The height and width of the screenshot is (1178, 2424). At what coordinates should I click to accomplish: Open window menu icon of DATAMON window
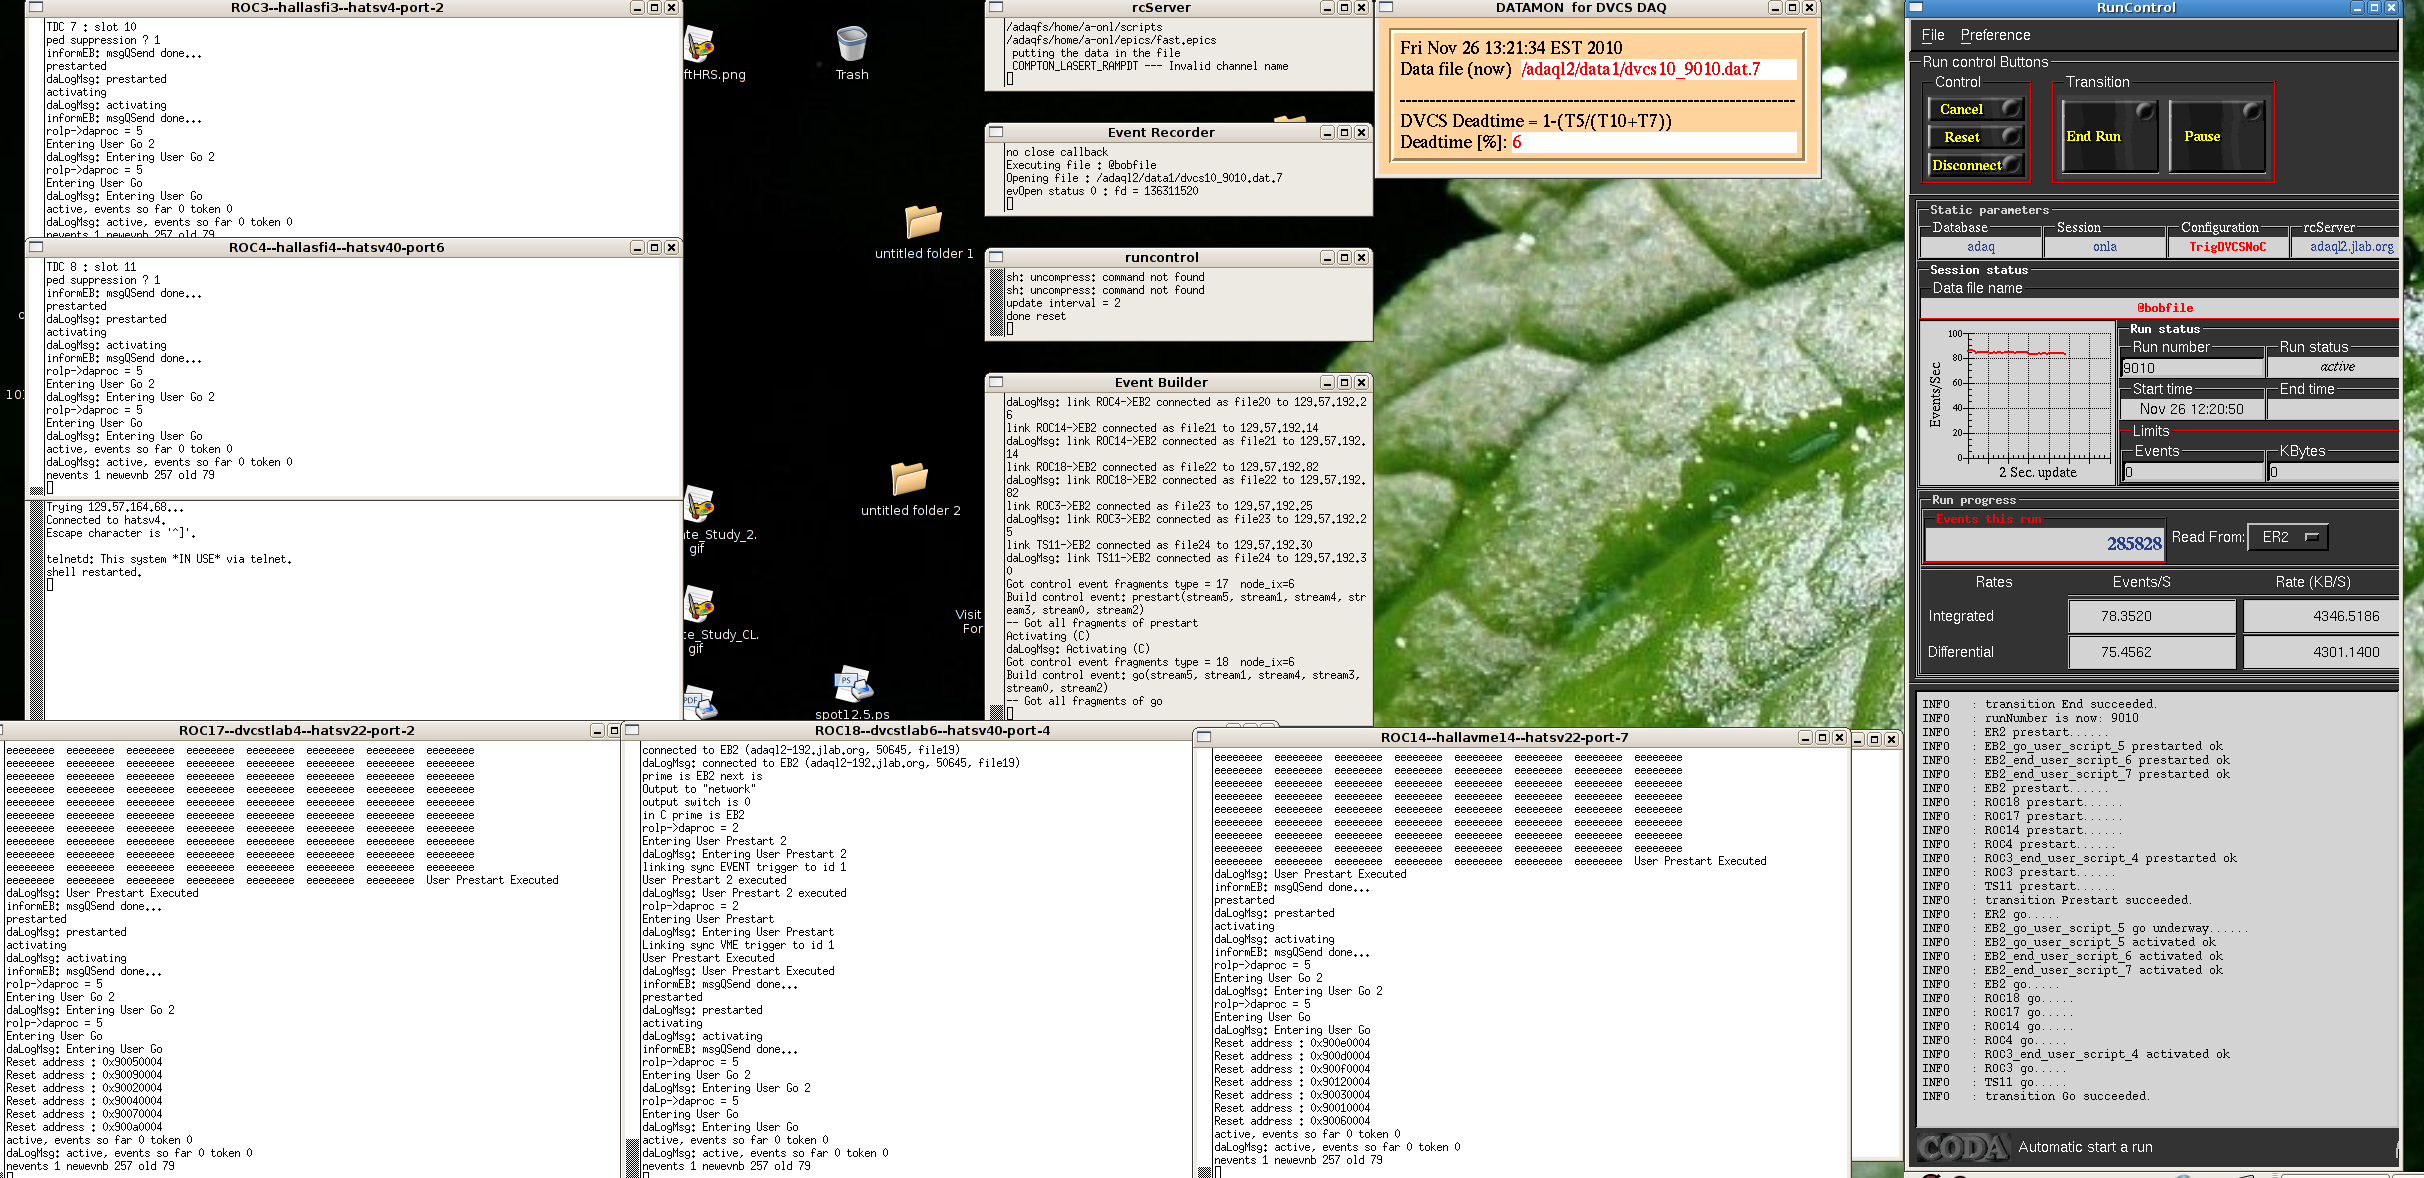(x=1386, y=7)
